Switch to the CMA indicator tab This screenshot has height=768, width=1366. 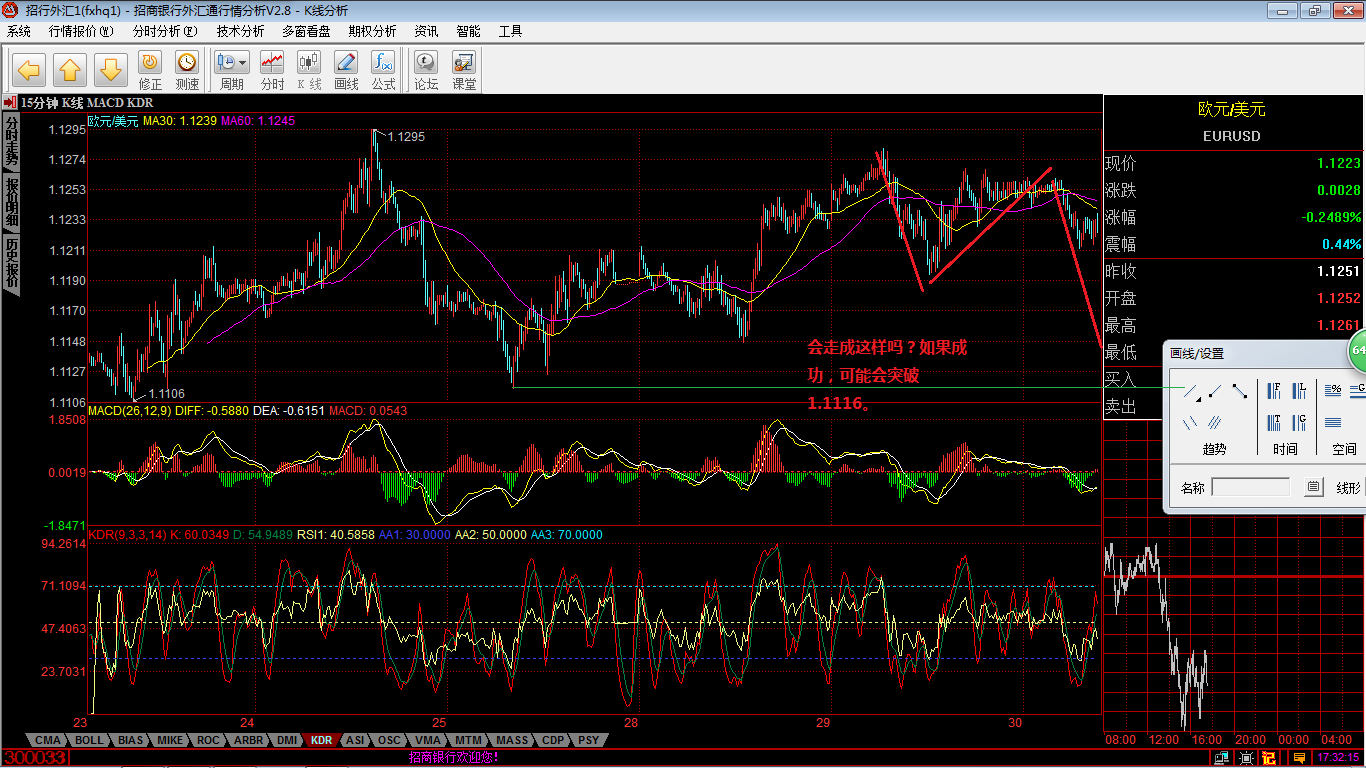[x=48, y=740]
